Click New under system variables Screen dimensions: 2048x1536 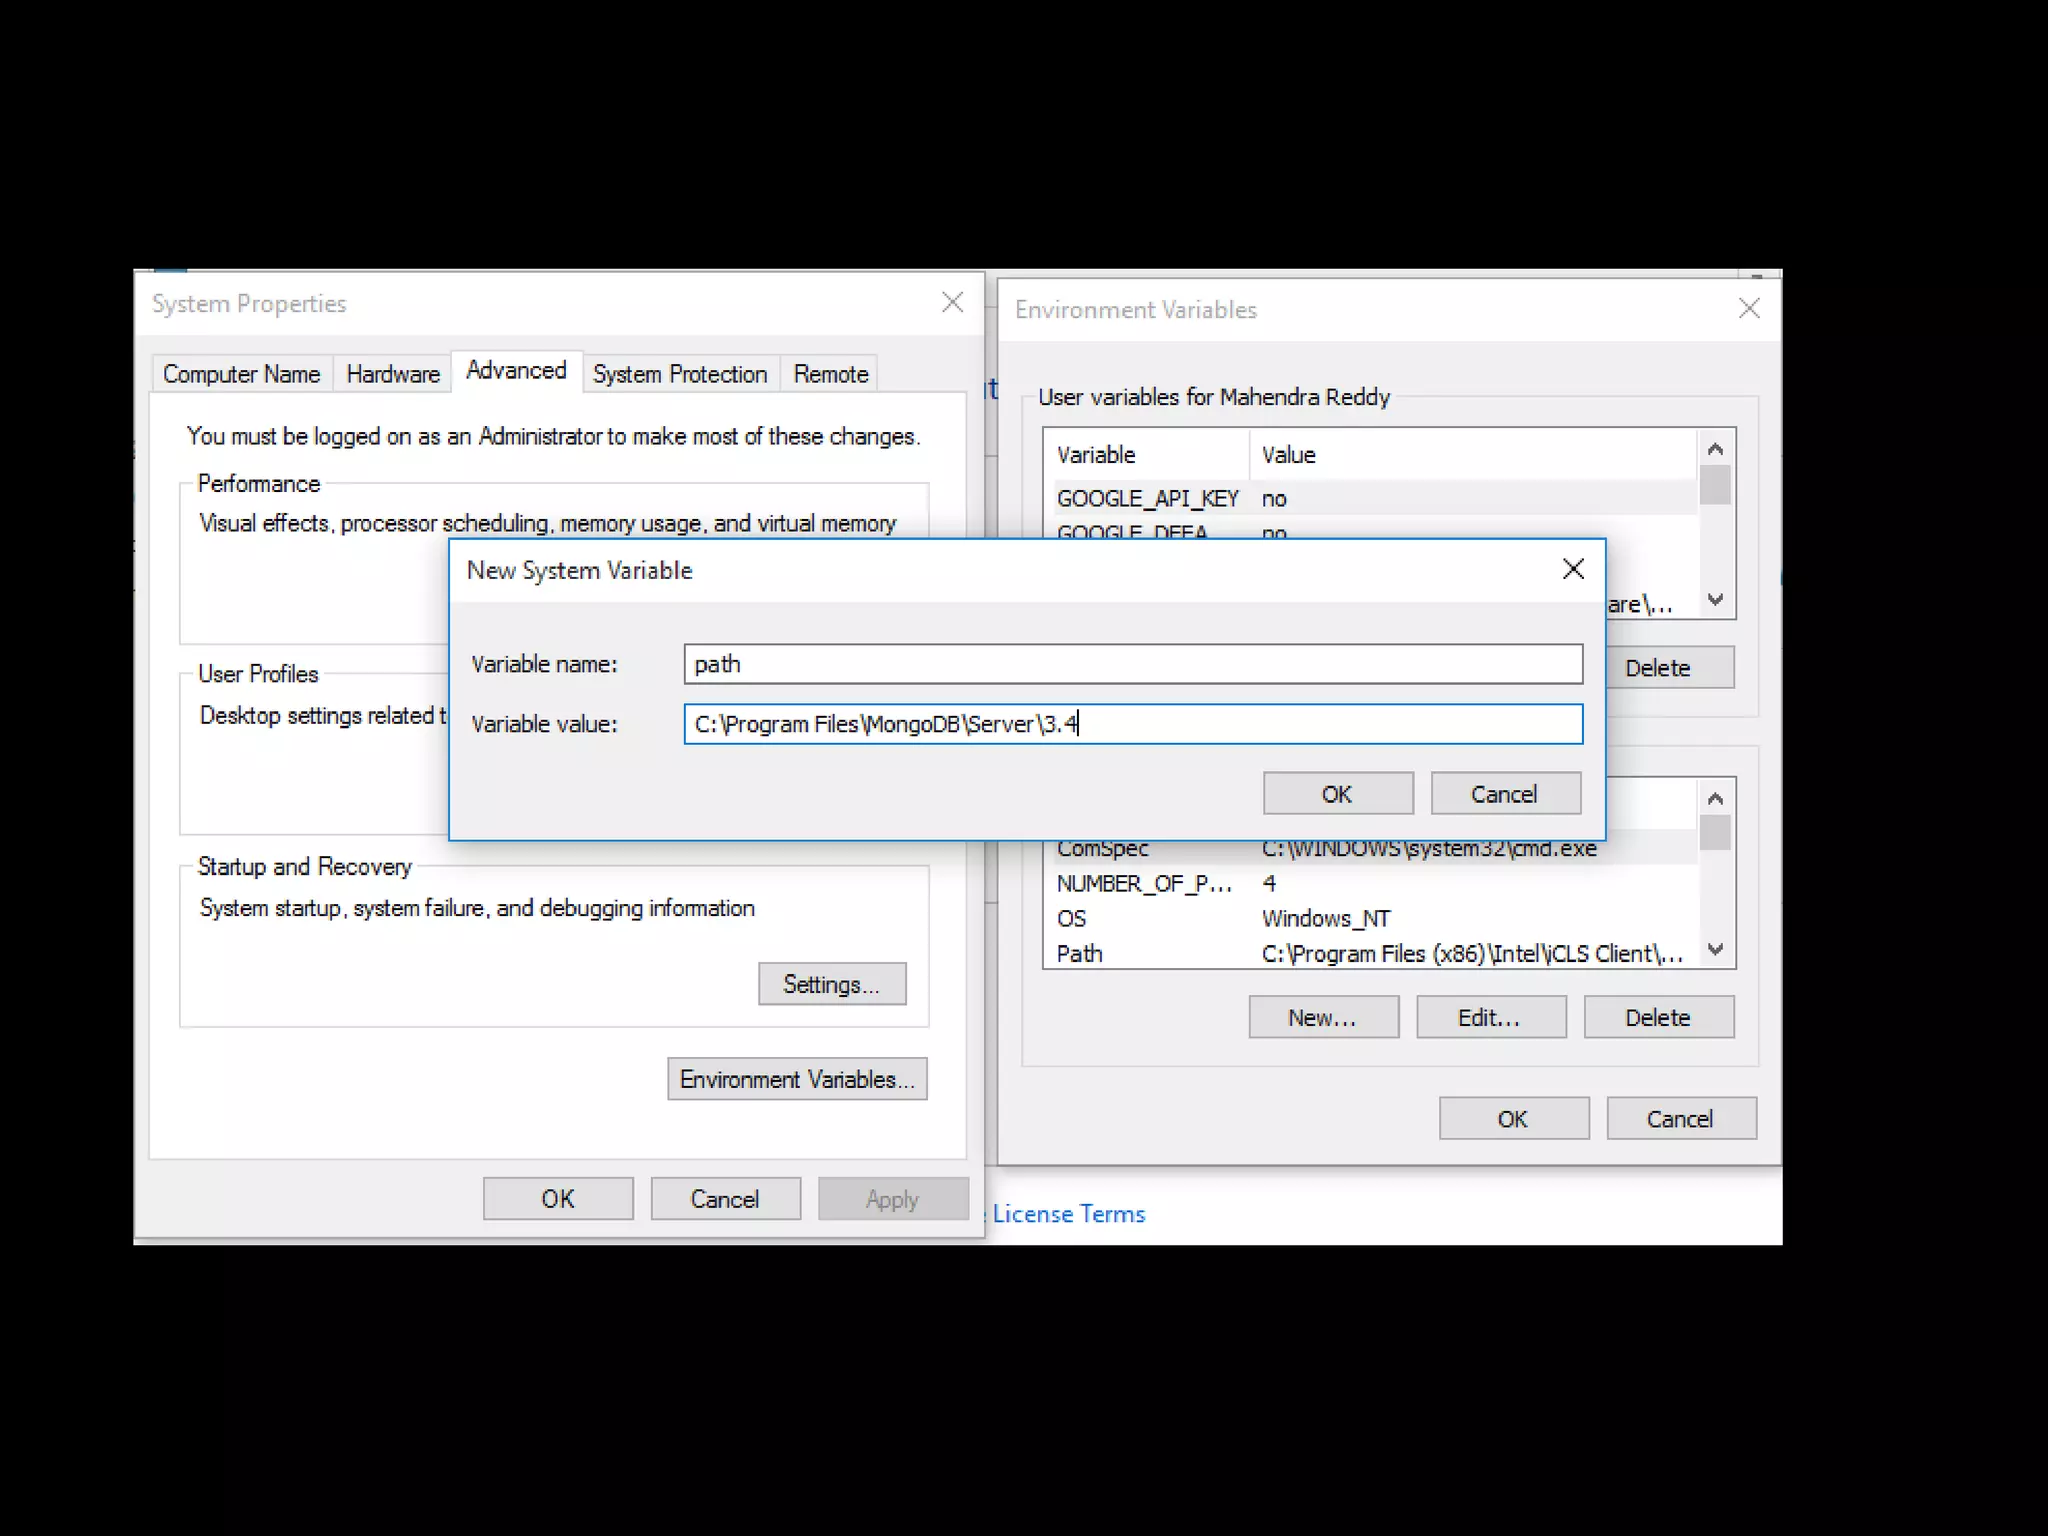click(1322, 1018)
